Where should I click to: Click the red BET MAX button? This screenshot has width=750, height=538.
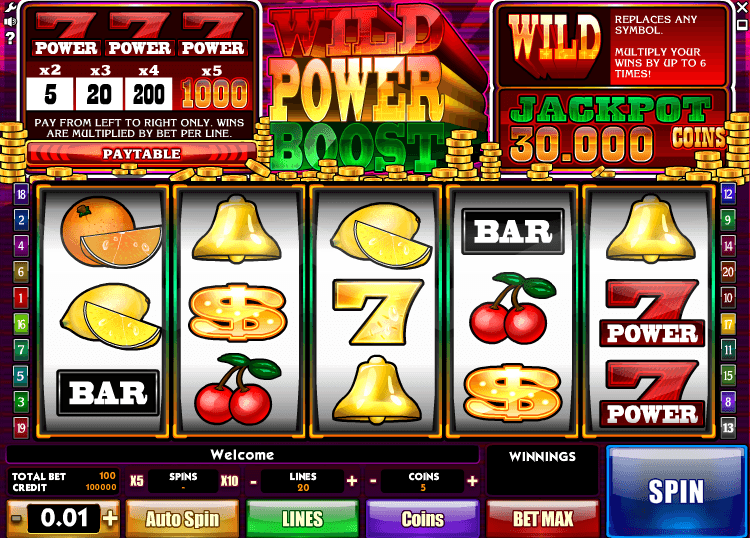point(542,518)
